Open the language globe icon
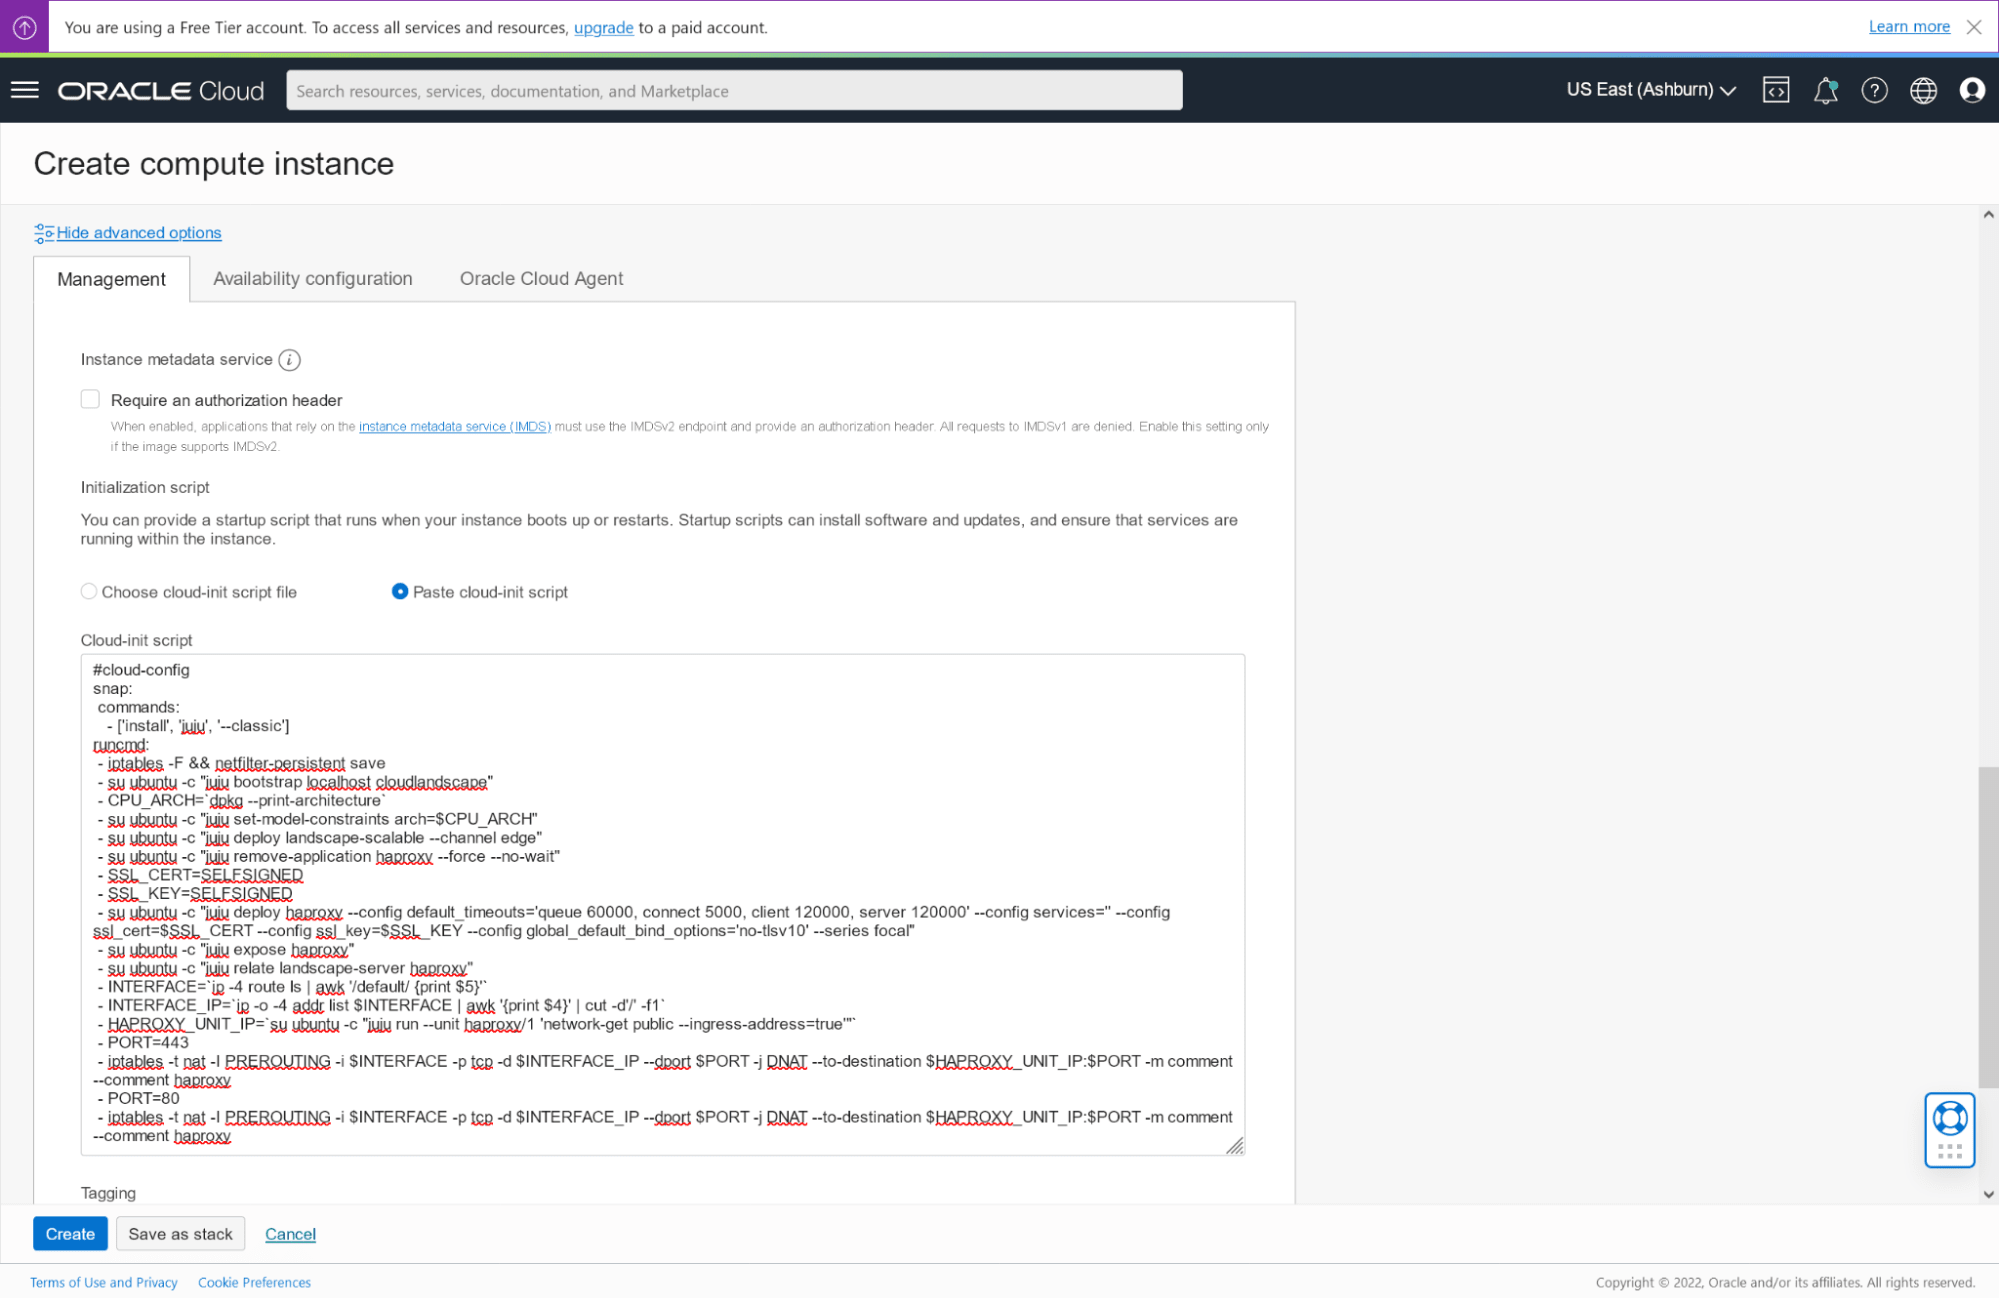 (x=1923, y=90)
